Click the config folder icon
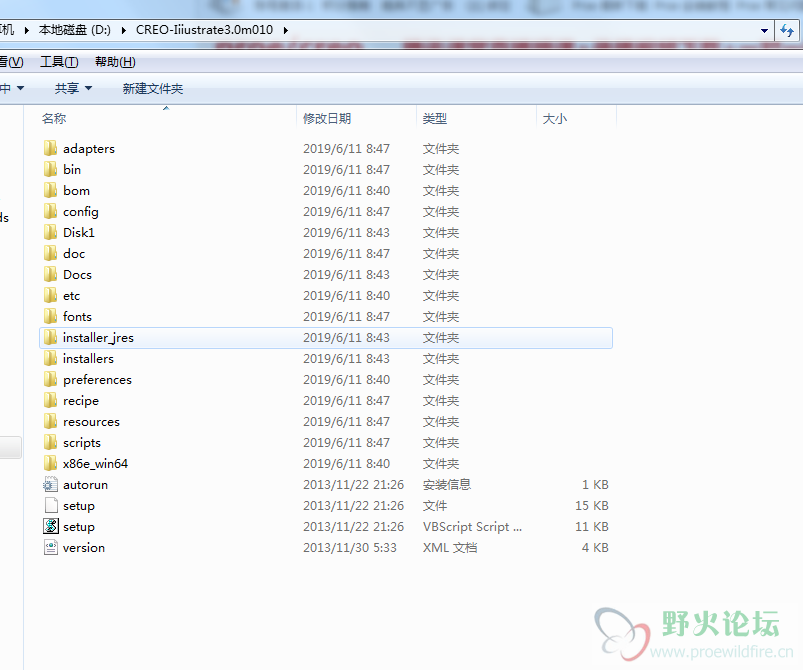The image size is (803, 670). 50,212
